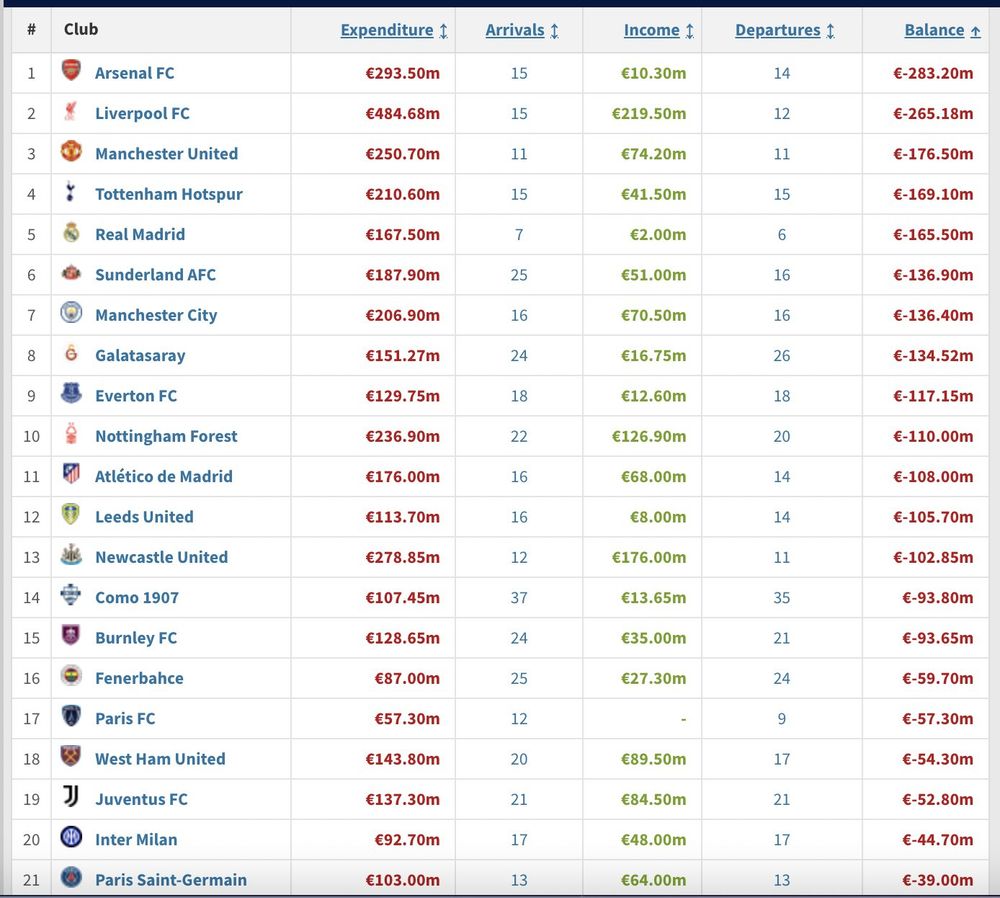Click the Manchester United crest icon
1000x898 pixels.
tap(71, 153)
